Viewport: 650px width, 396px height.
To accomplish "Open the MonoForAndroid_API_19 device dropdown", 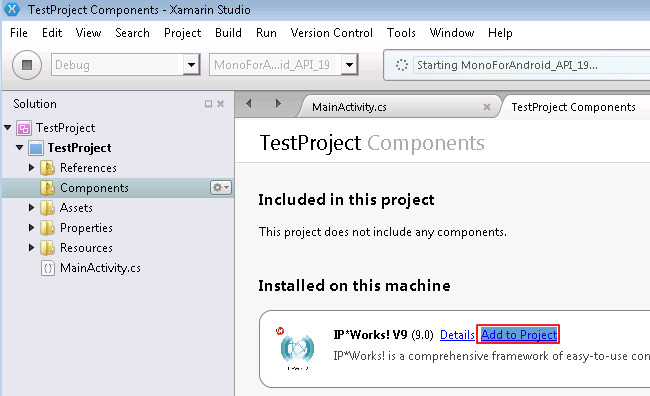I will pyautogui.click(x=349, y=65).
